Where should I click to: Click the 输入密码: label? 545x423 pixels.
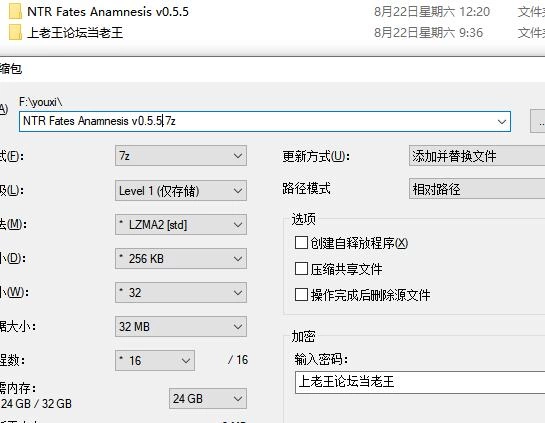click(321, 359)
